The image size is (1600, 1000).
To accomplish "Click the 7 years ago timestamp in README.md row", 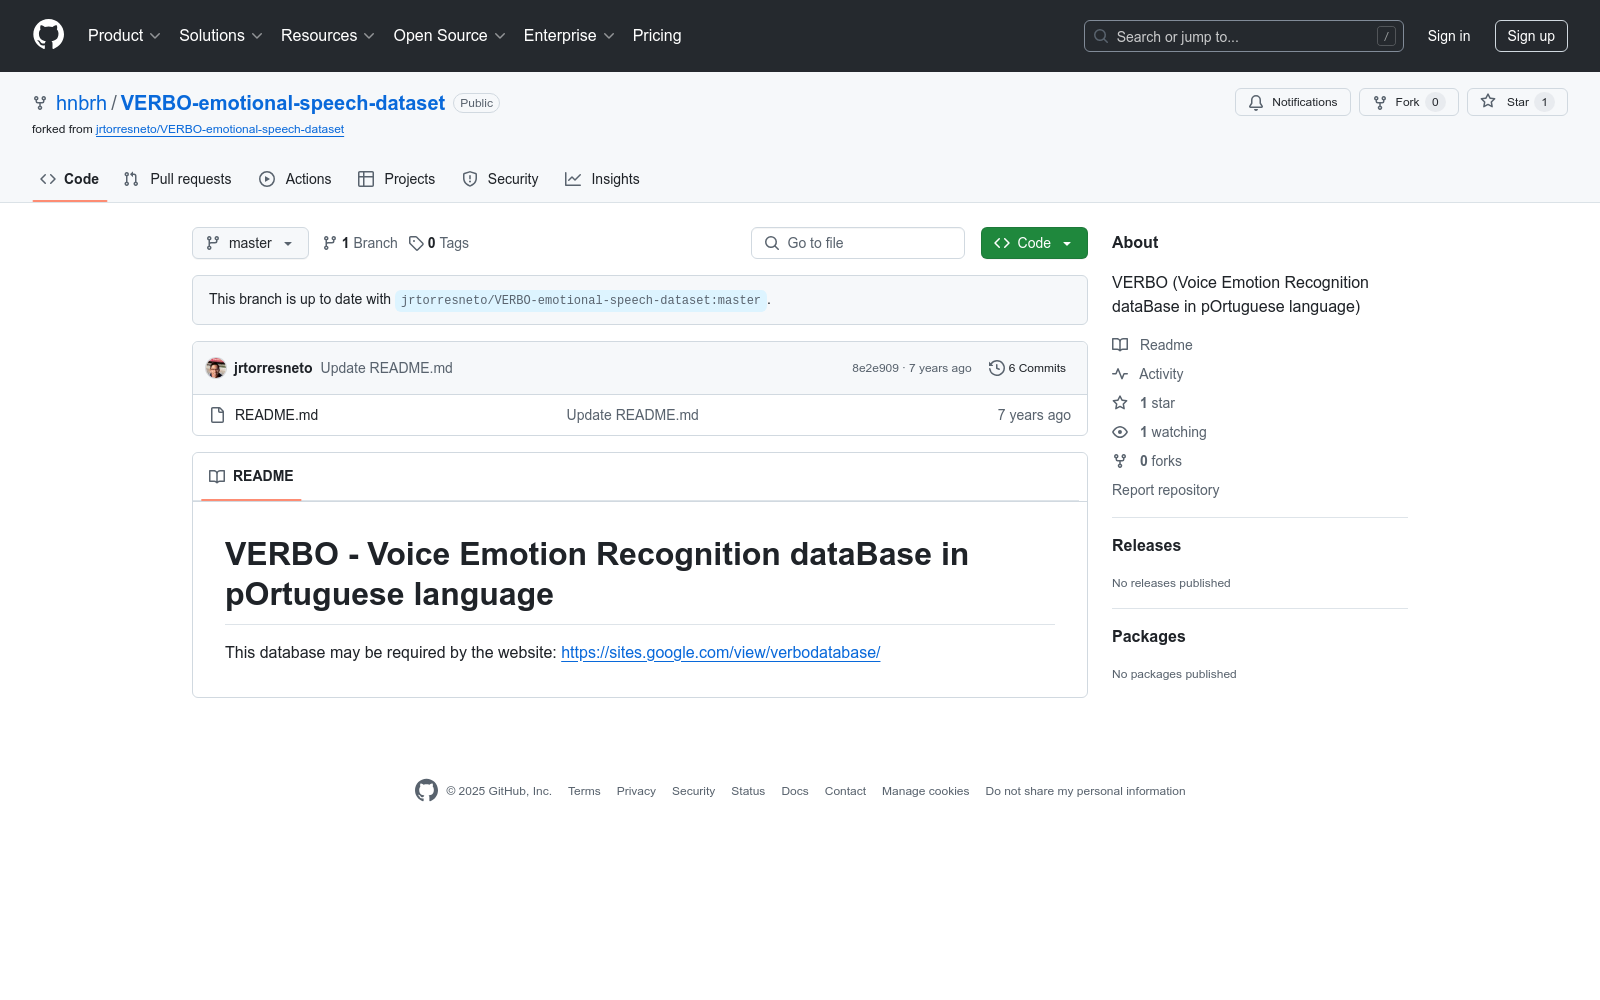I will (1034, 415).
